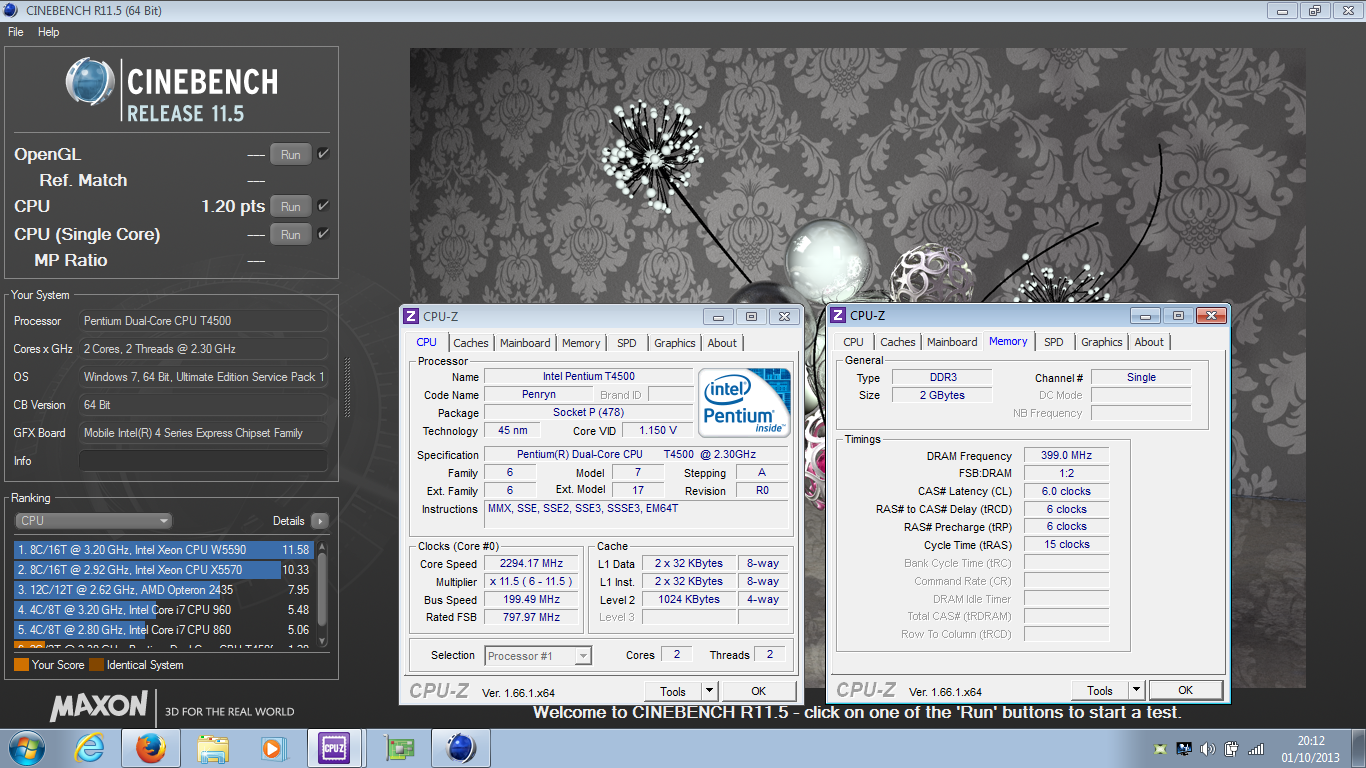This screenshot has height=768, width=1366.
Task: Click the Cinebench Release 11.5 logo
Action: tap(172, 90)
